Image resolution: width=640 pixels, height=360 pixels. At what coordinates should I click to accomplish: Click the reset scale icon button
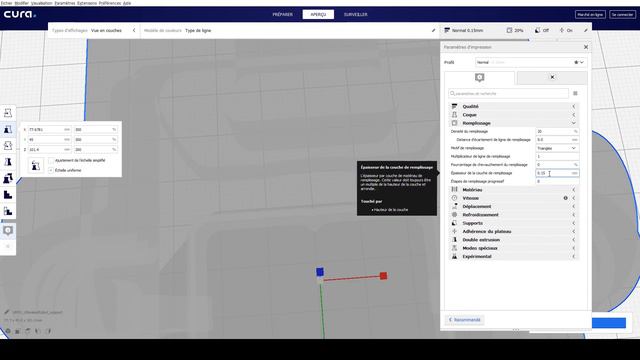tap(36, 165)
